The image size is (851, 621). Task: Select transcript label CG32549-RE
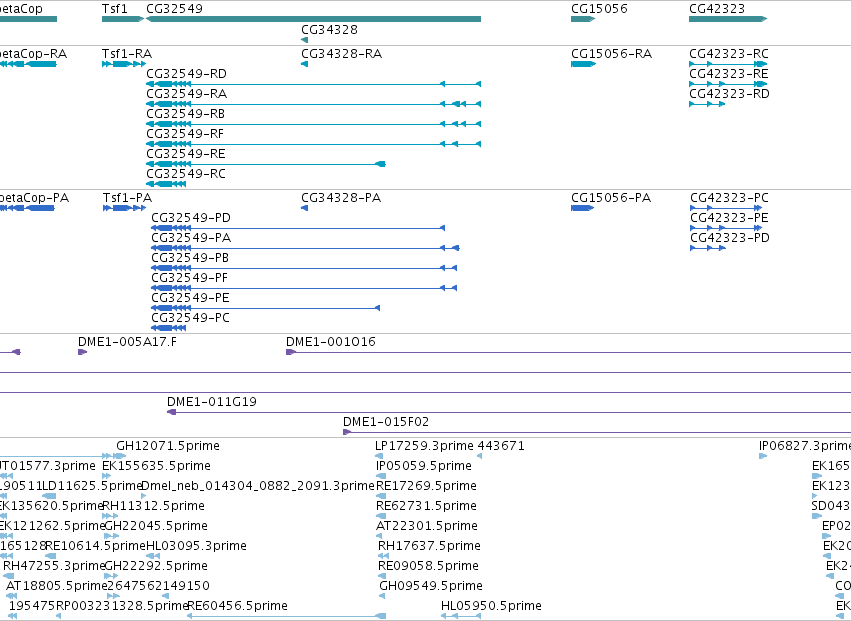186,154
